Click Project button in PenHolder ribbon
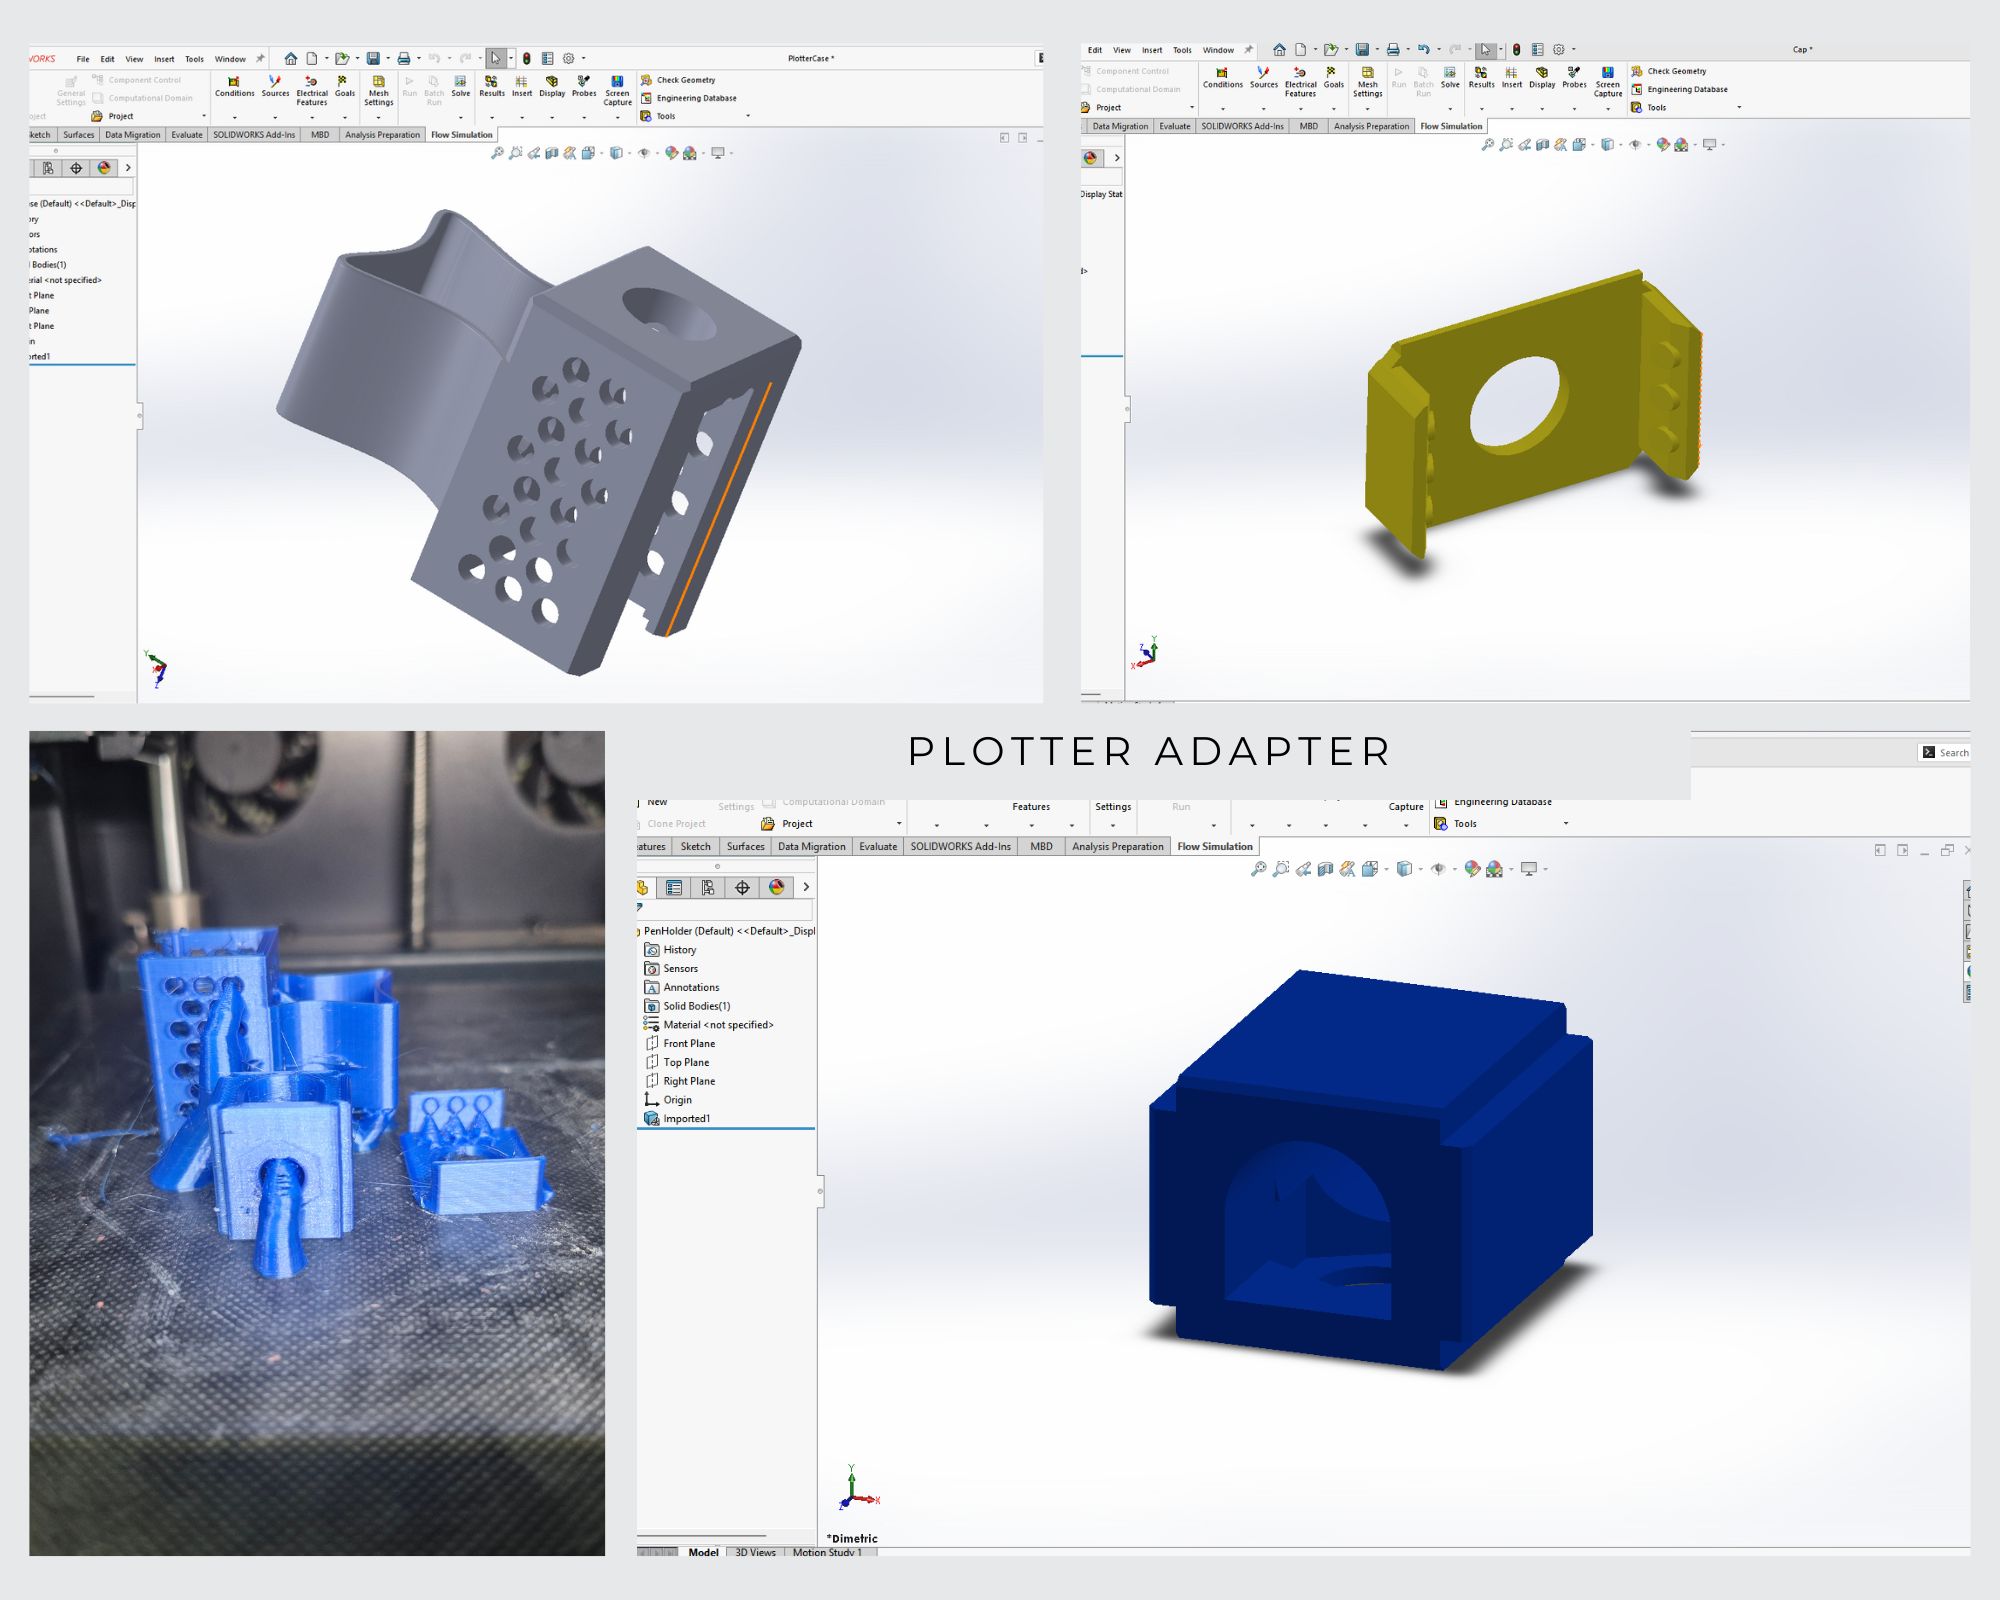2000x1600 pixels. pyautogui.click(x=787, y=824)
